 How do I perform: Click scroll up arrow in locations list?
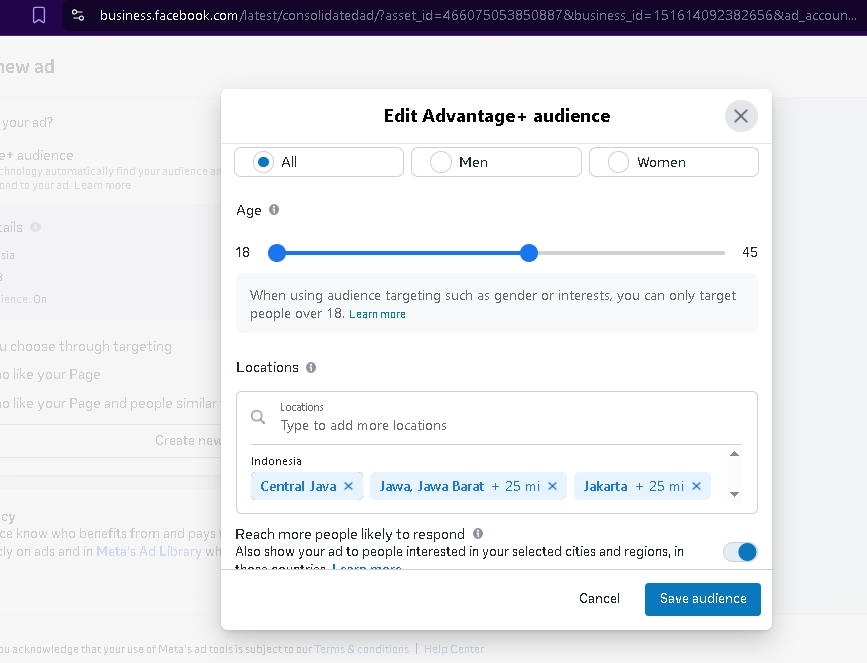click(734, 453)
